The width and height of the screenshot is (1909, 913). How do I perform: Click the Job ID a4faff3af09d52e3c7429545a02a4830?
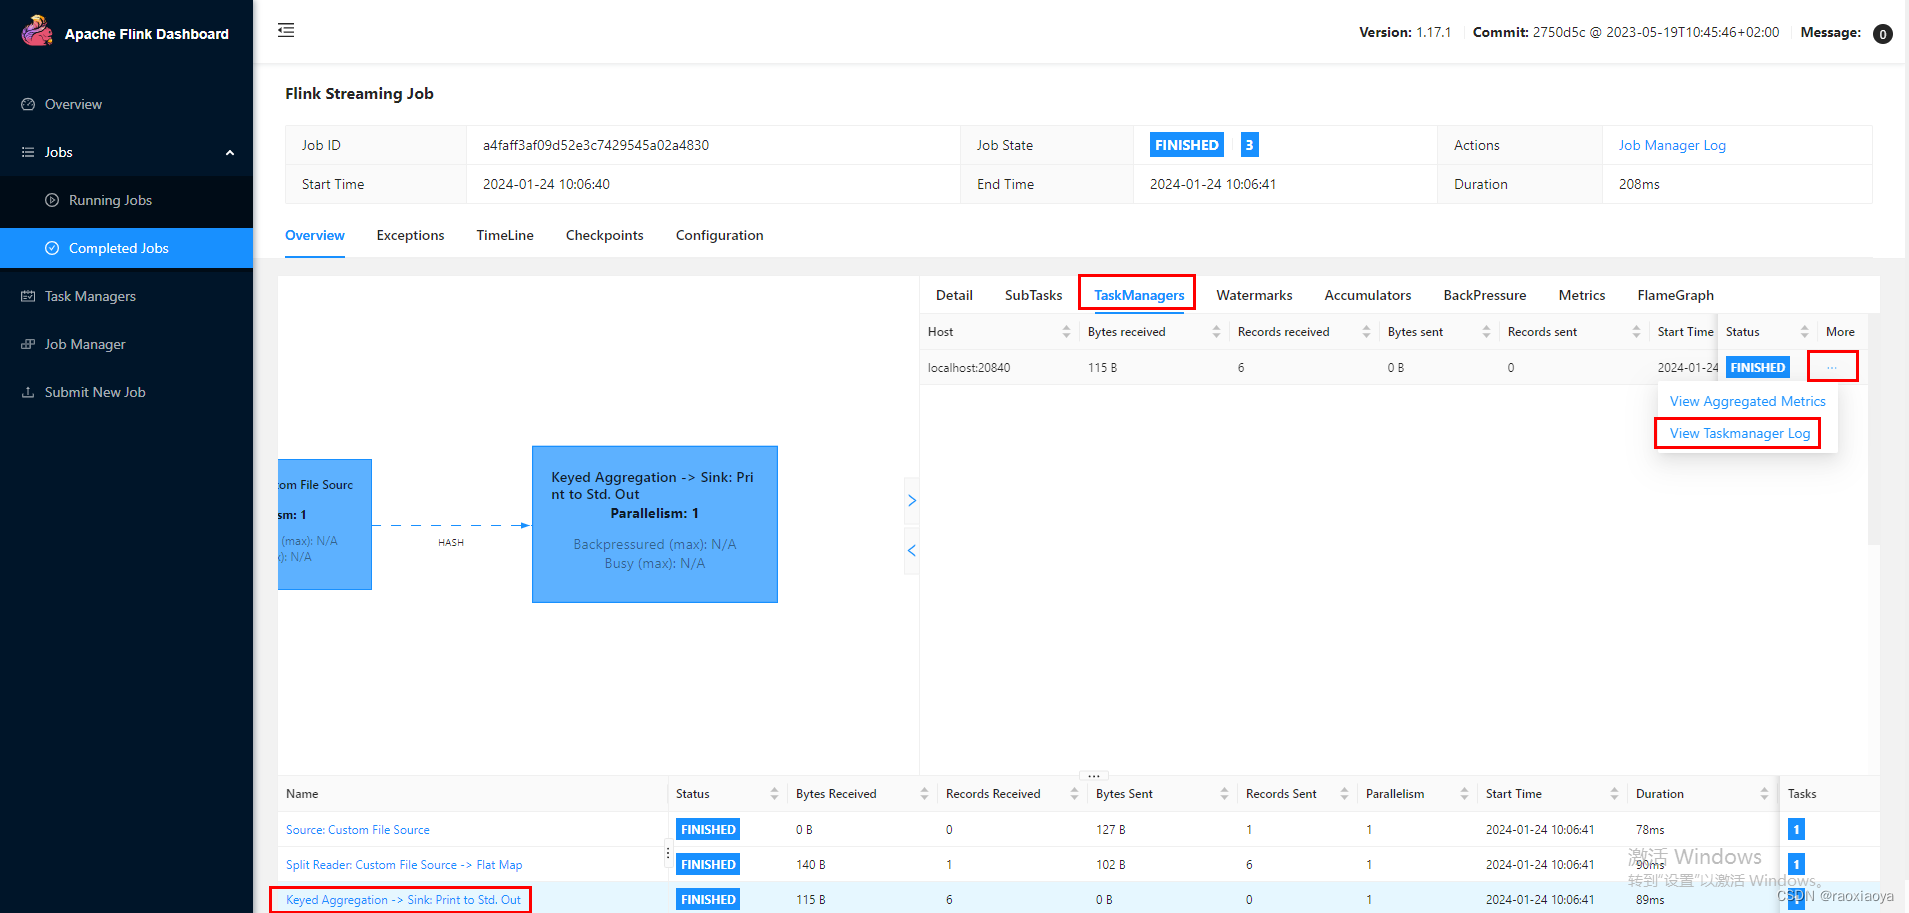coord(596,145)
